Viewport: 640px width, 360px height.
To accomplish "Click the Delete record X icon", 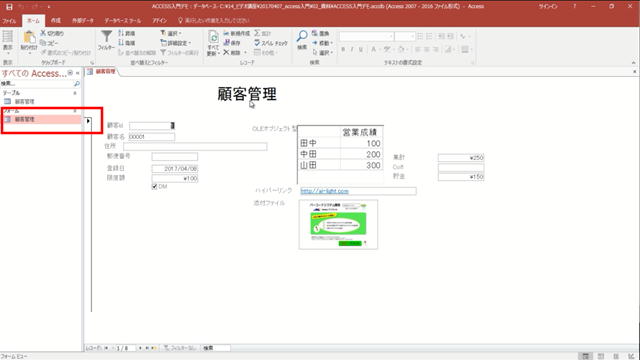I will pos(226,52).
